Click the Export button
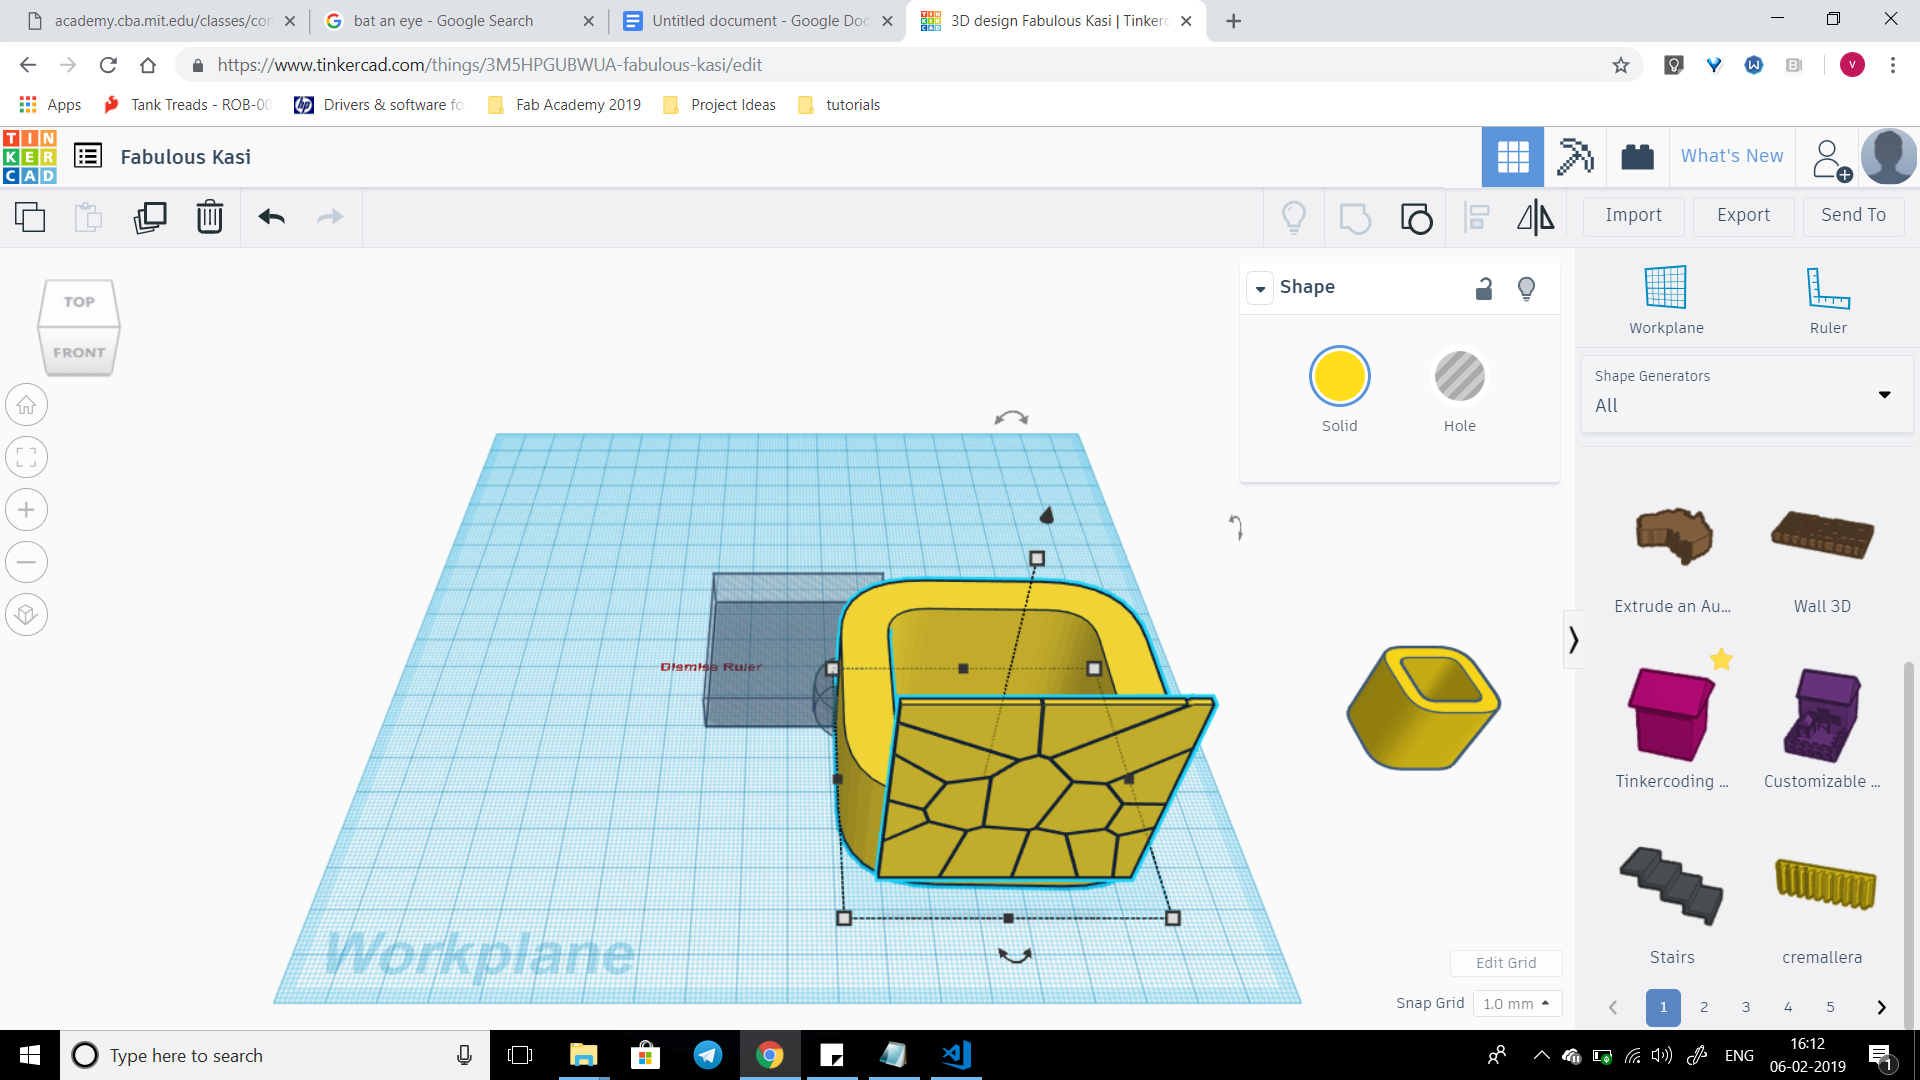This screenshot has width=1920, height=1080. (x=1743, y=215)
